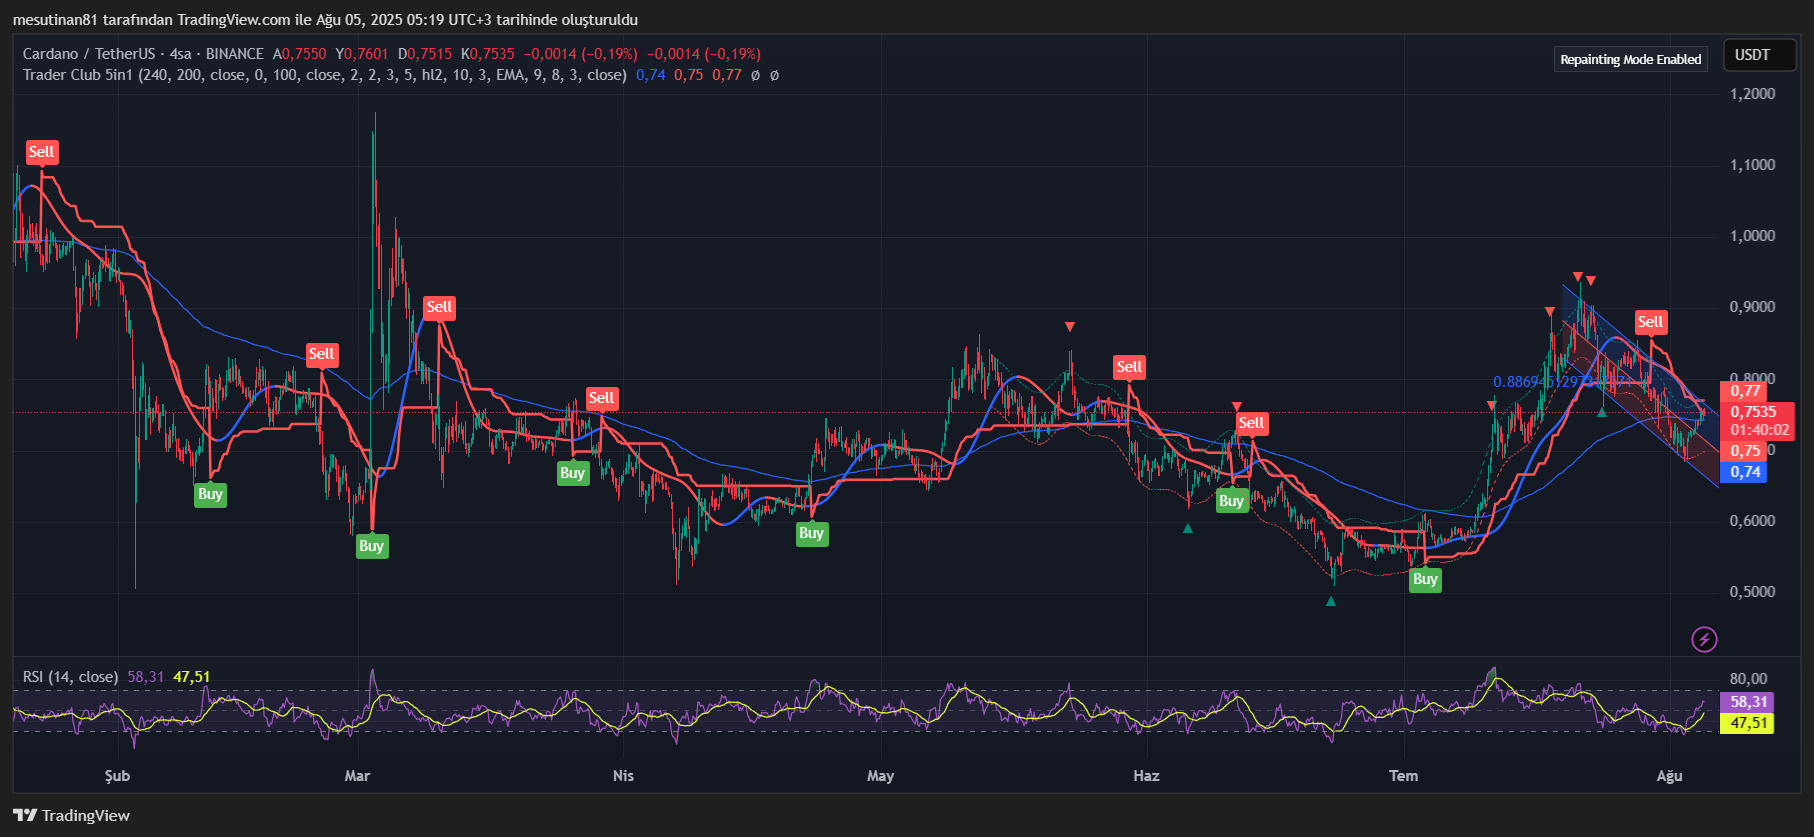Select the leftmost Sell signal label
The height and width of the screenshot is (837, 1814).
(42, 153)
